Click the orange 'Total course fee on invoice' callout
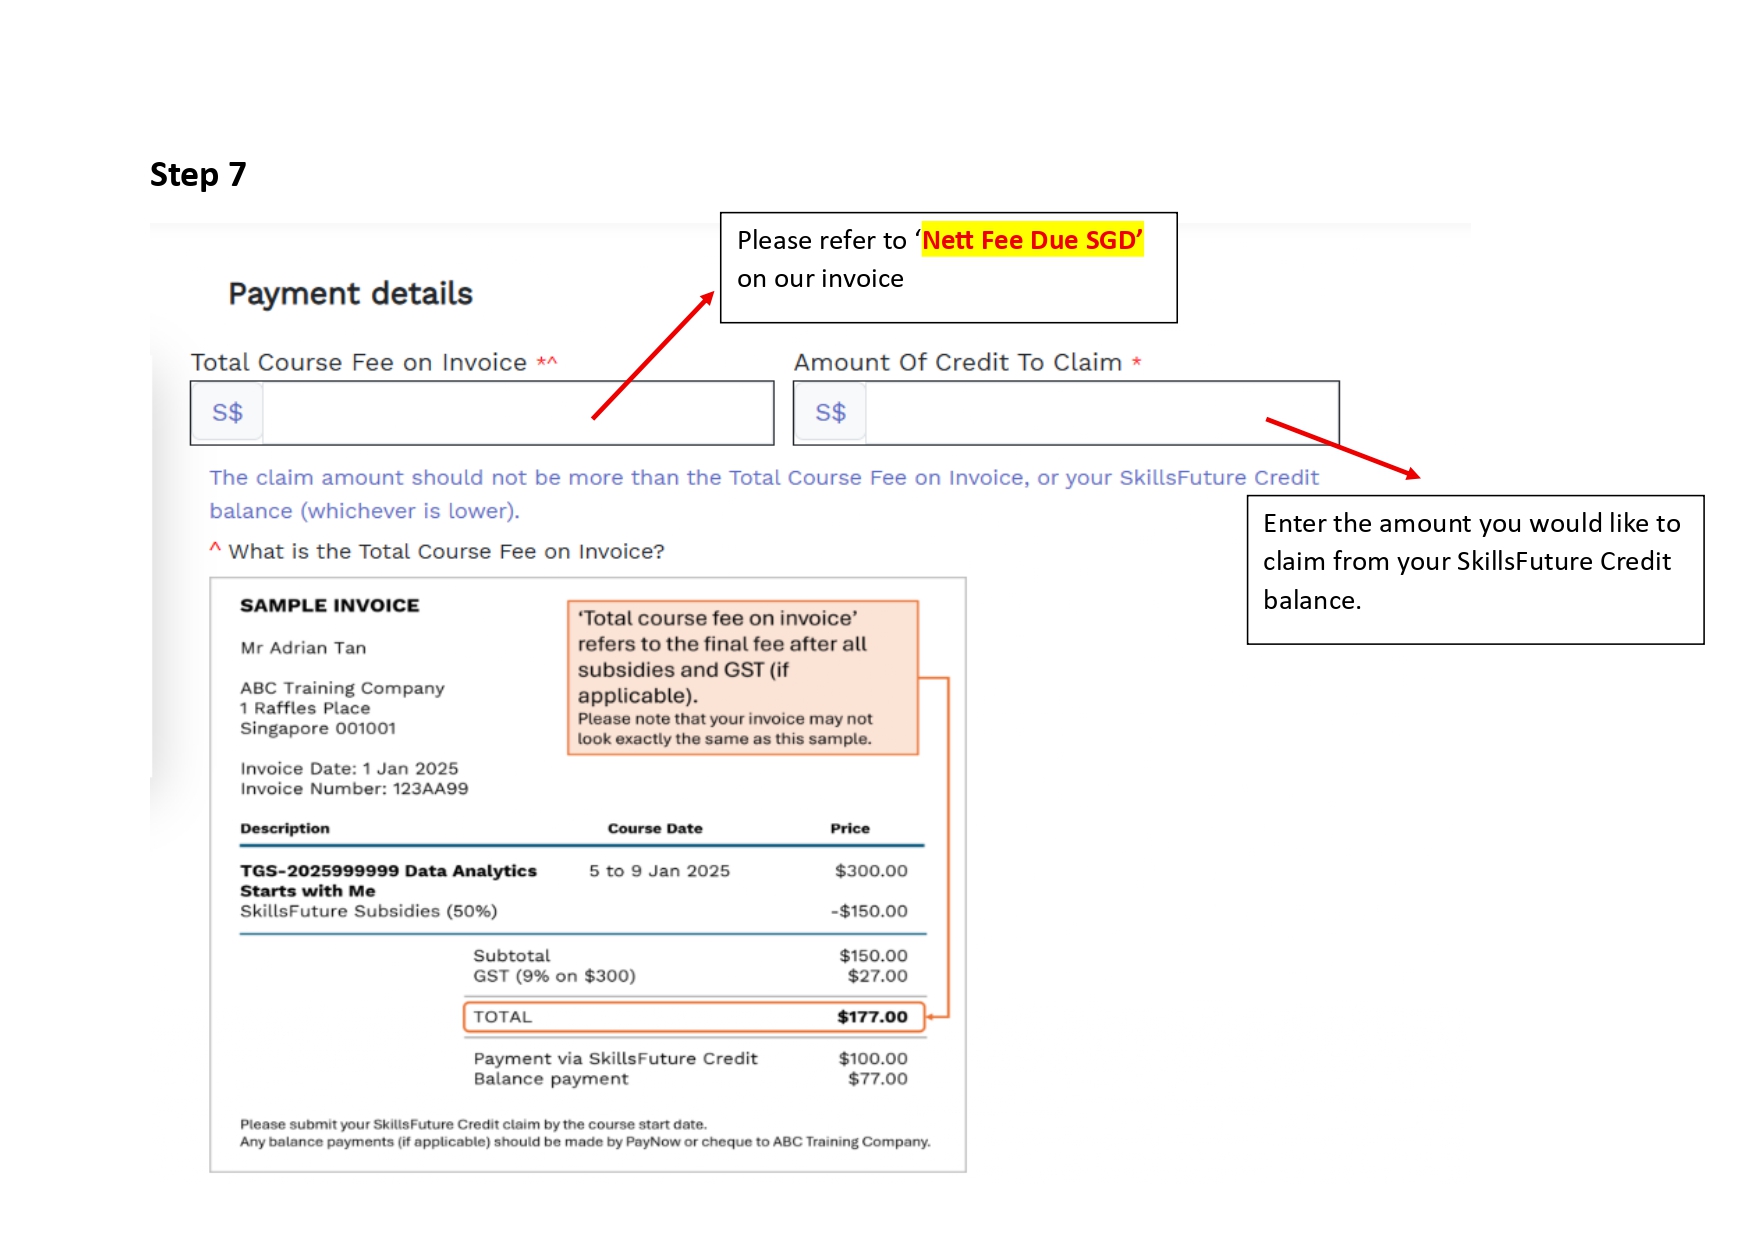 point(742,677)
